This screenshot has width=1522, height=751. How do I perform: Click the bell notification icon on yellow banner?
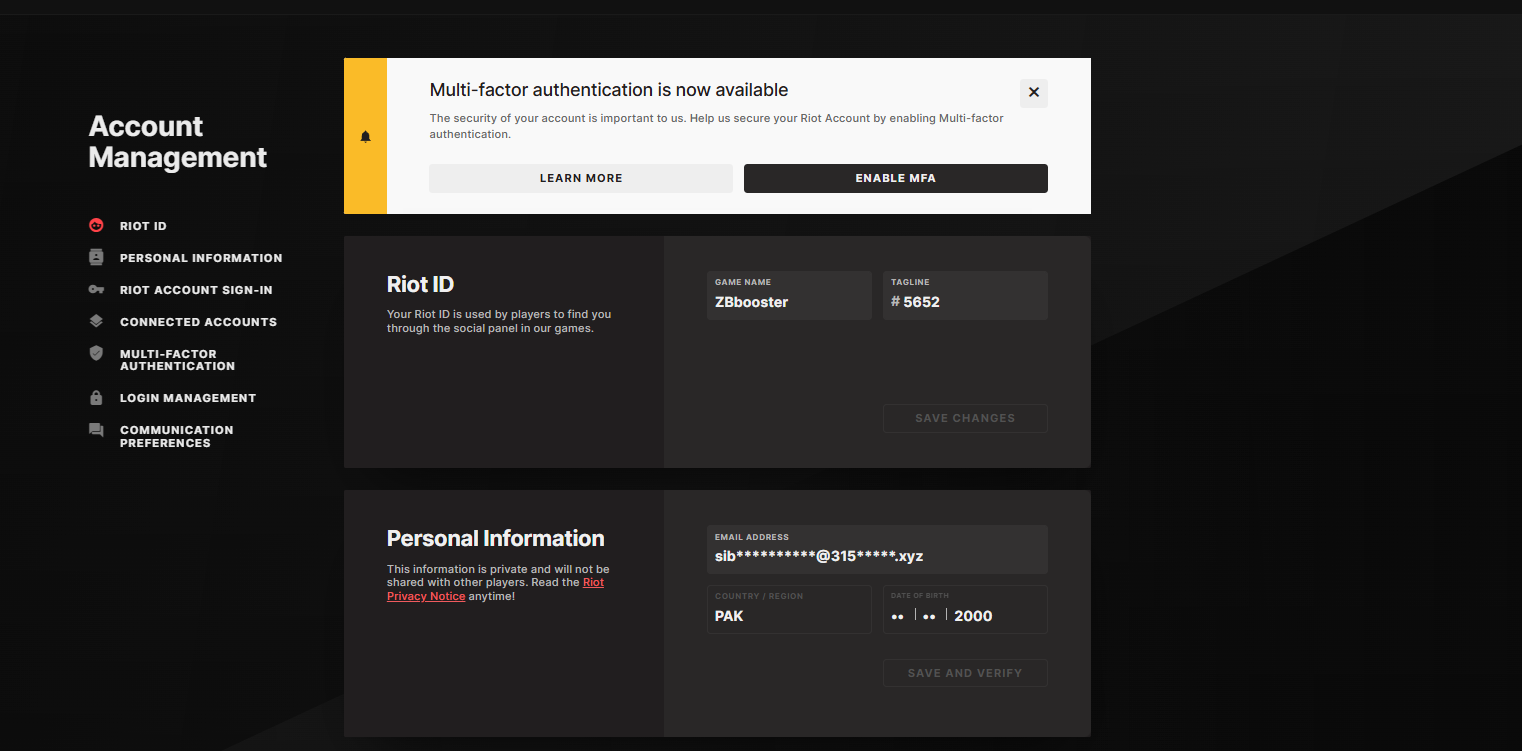pyautogui.click(x=365, y=137)
